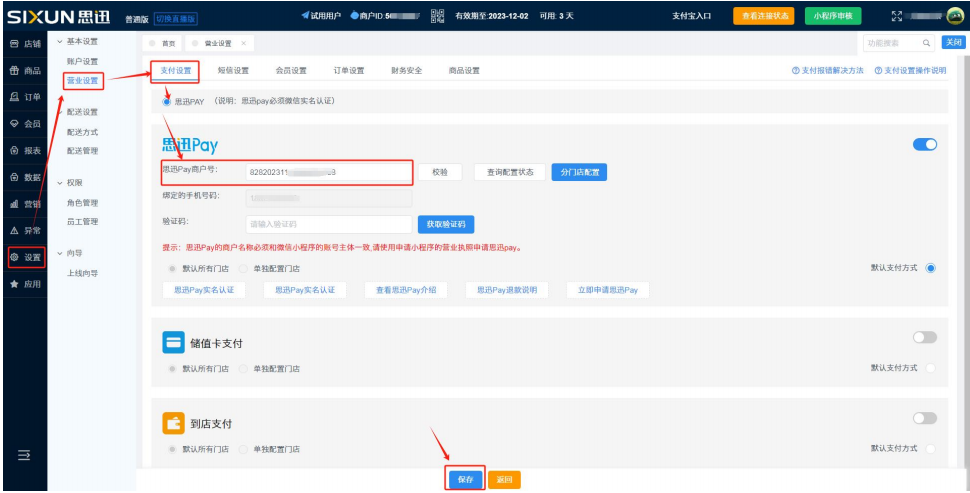Click the orange 返回 button
The width and height of the screenshot is (970, 493).
pyautogui.click(x=504, y=479)
